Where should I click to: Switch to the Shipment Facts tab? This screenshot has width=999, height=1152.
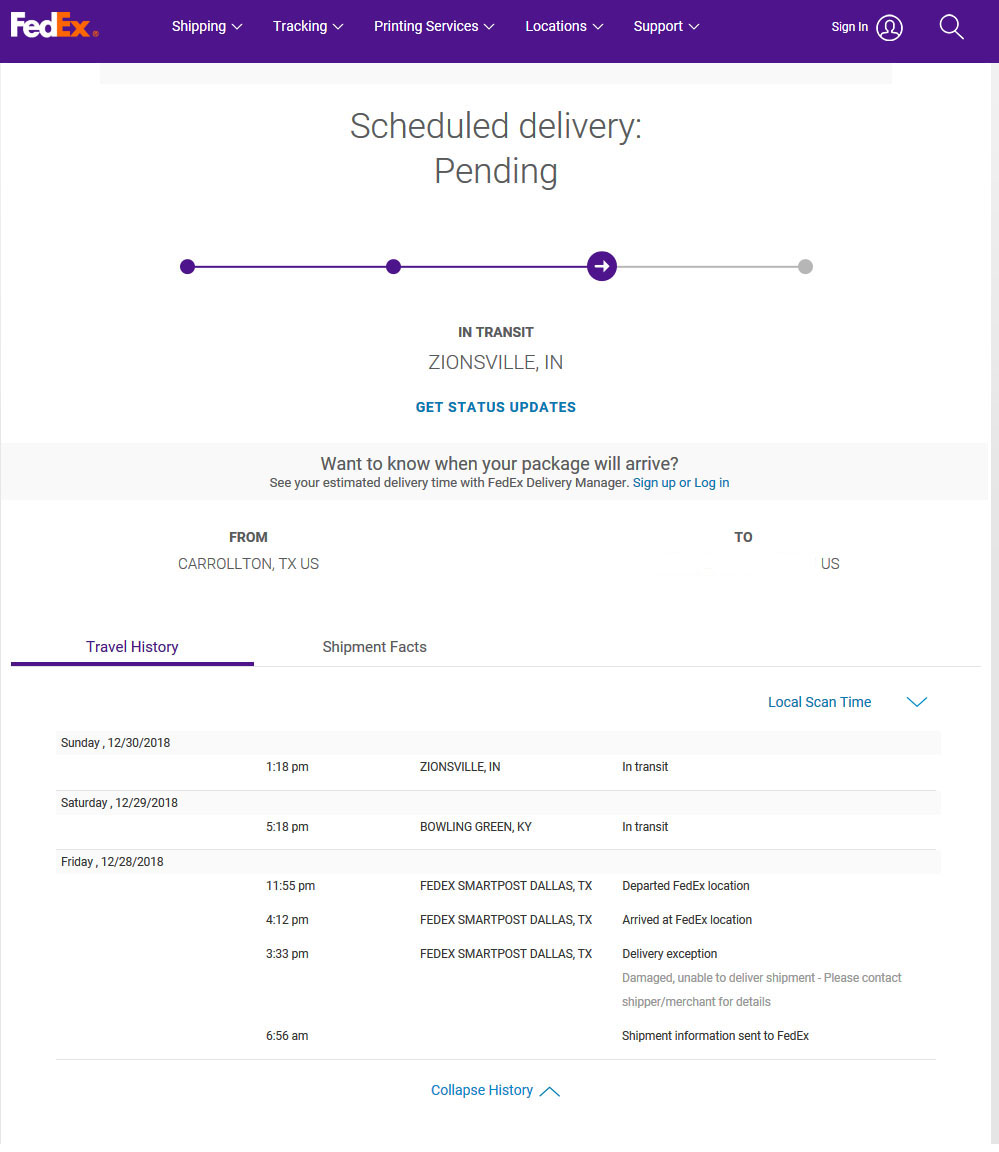coord(374,647)
